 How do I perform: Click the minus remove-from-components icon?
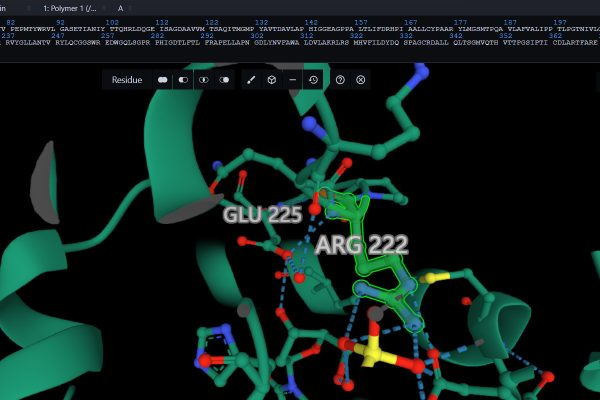292,79
